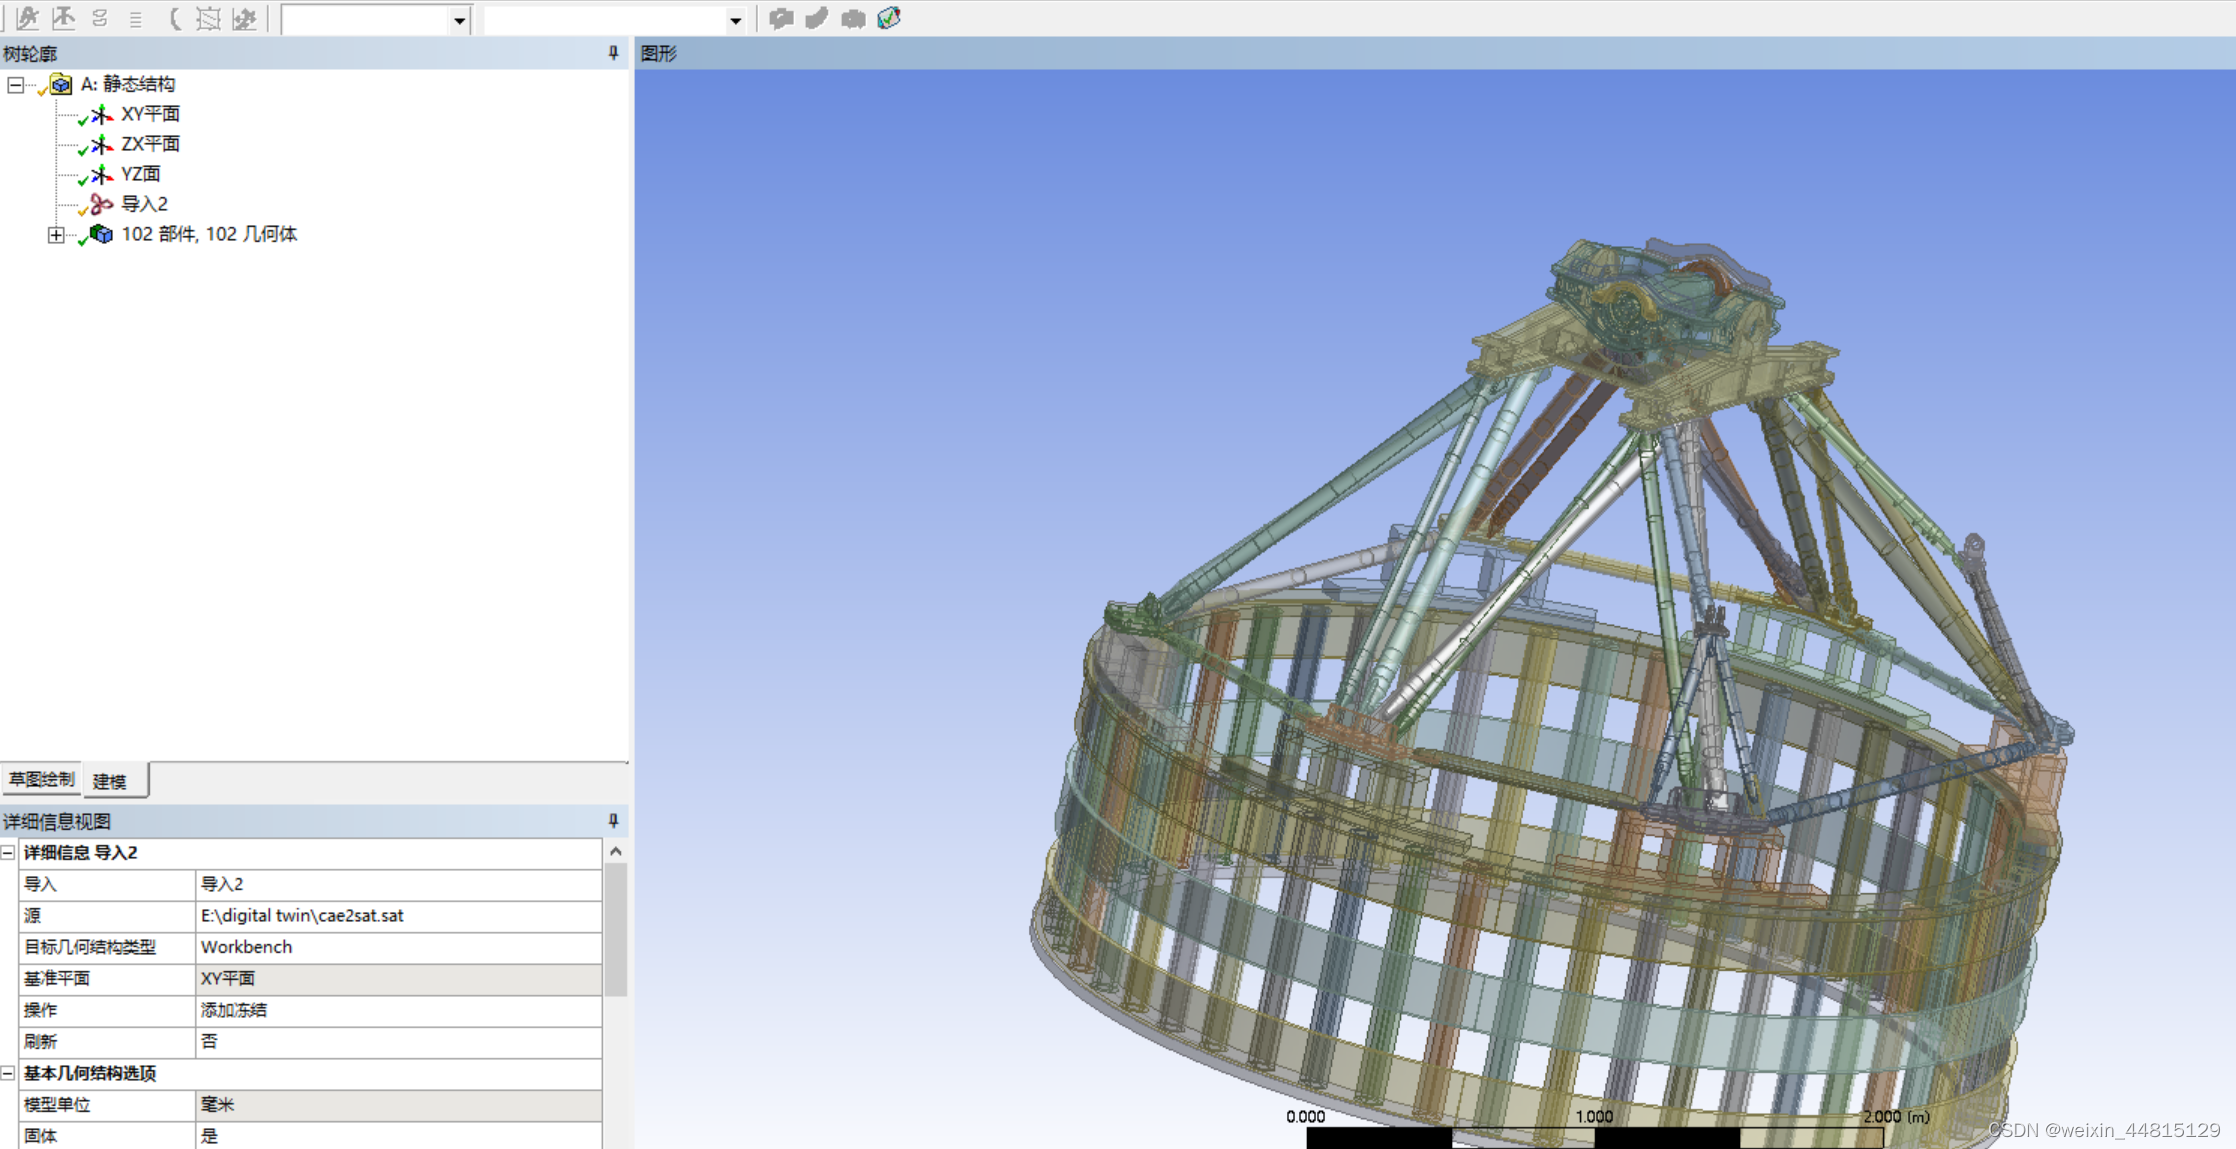2236x1149 pixels.
Task: Click the 详细信息视图 panel title
Action: click(x=57, y=821)
